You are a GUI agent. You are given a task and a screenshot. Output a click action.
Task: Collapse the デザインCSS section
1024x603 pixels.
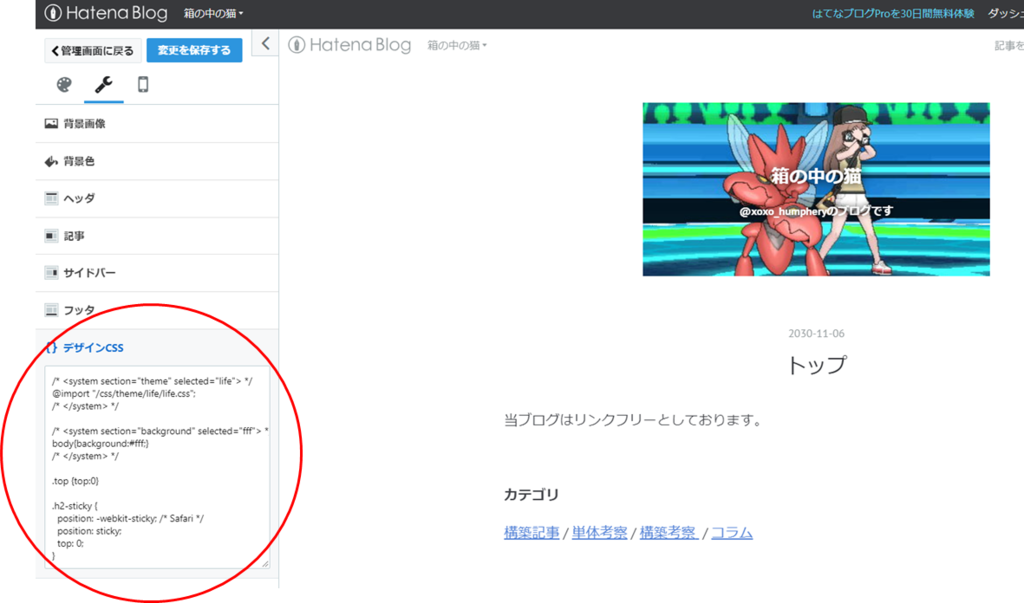click(x=157, y=348)
